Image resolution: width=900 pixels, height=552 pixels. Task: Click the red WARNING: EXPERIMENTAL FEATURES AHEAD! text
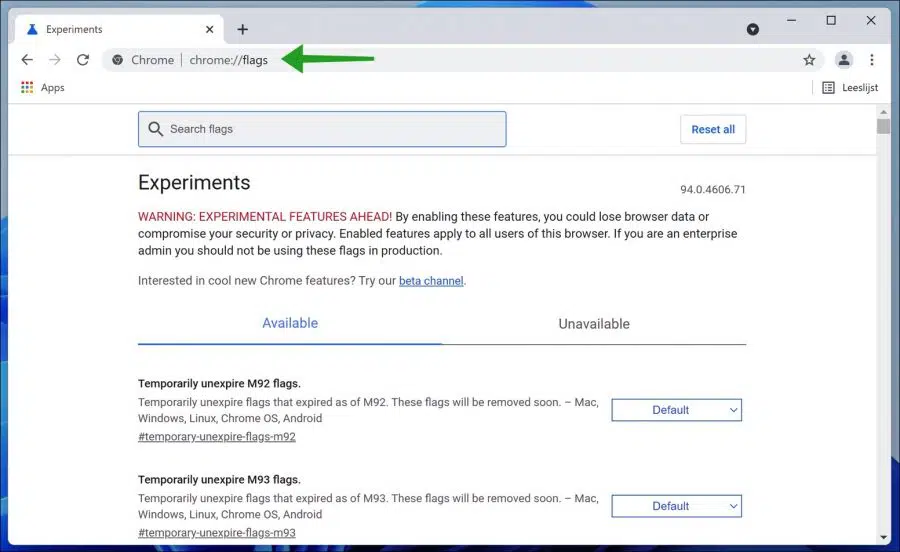coord(265,216)
